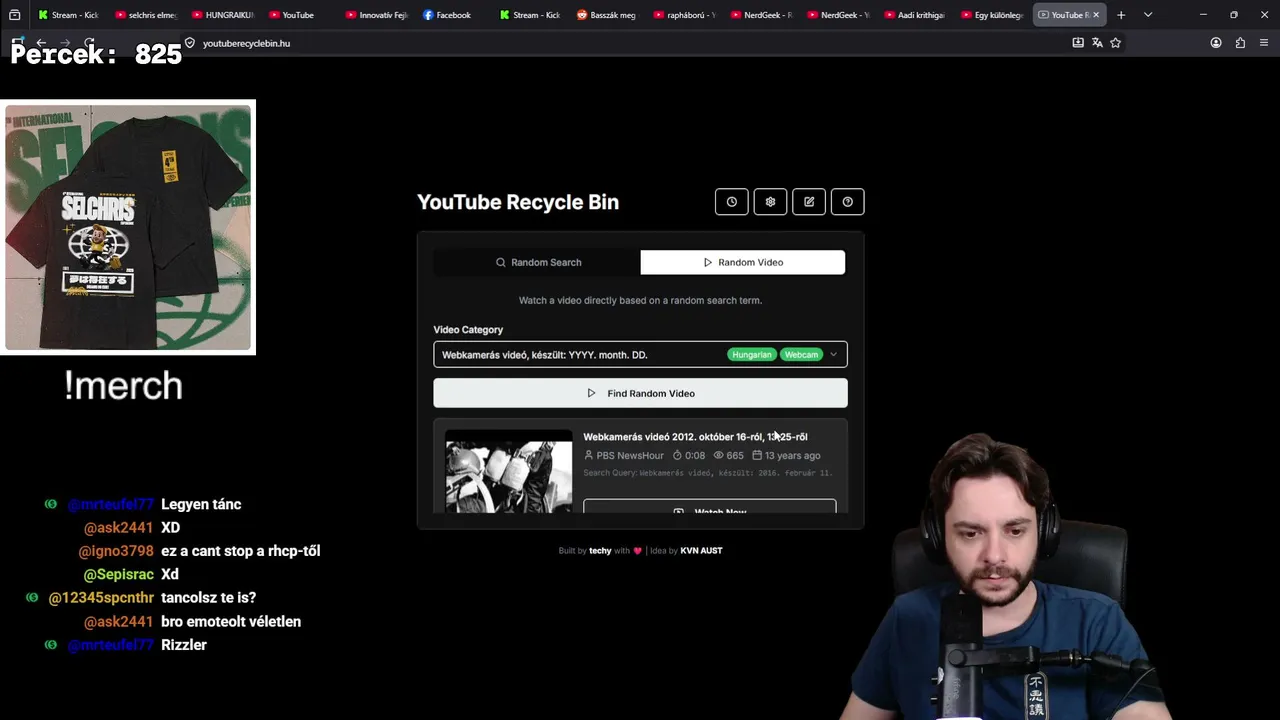The width and height of the screenshot is (1280, 720).
Task: Click the site information shield icon
Action: click(x=190, y=43)
